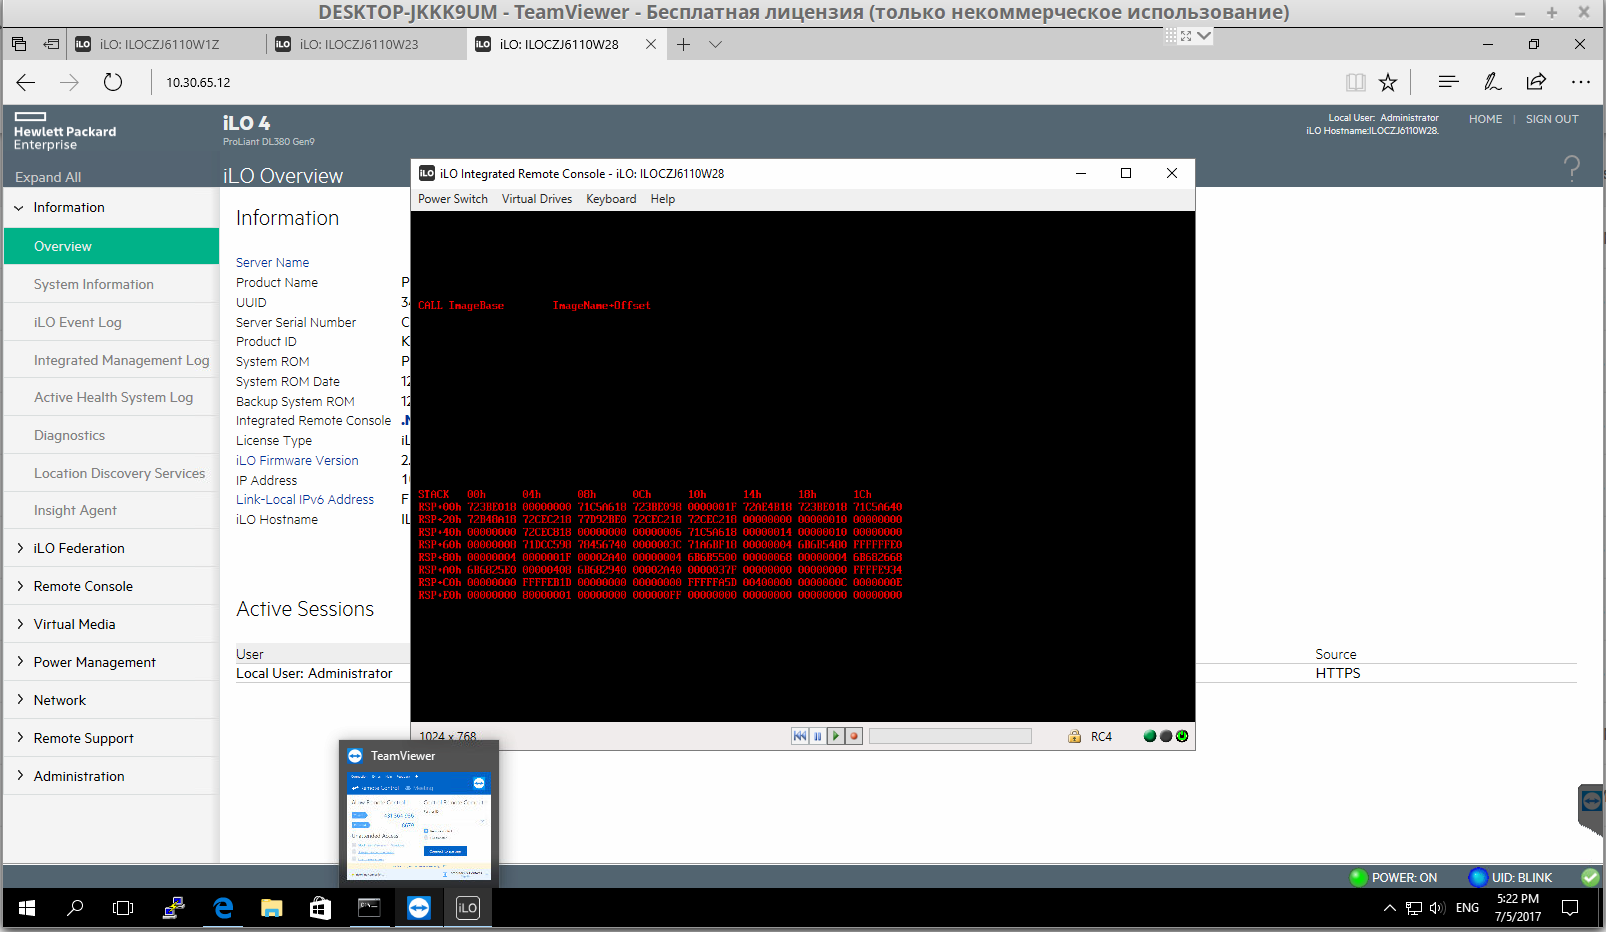1606x932 pixels.
Task: Open Edge Settings and more menu
Action: 1581,82
